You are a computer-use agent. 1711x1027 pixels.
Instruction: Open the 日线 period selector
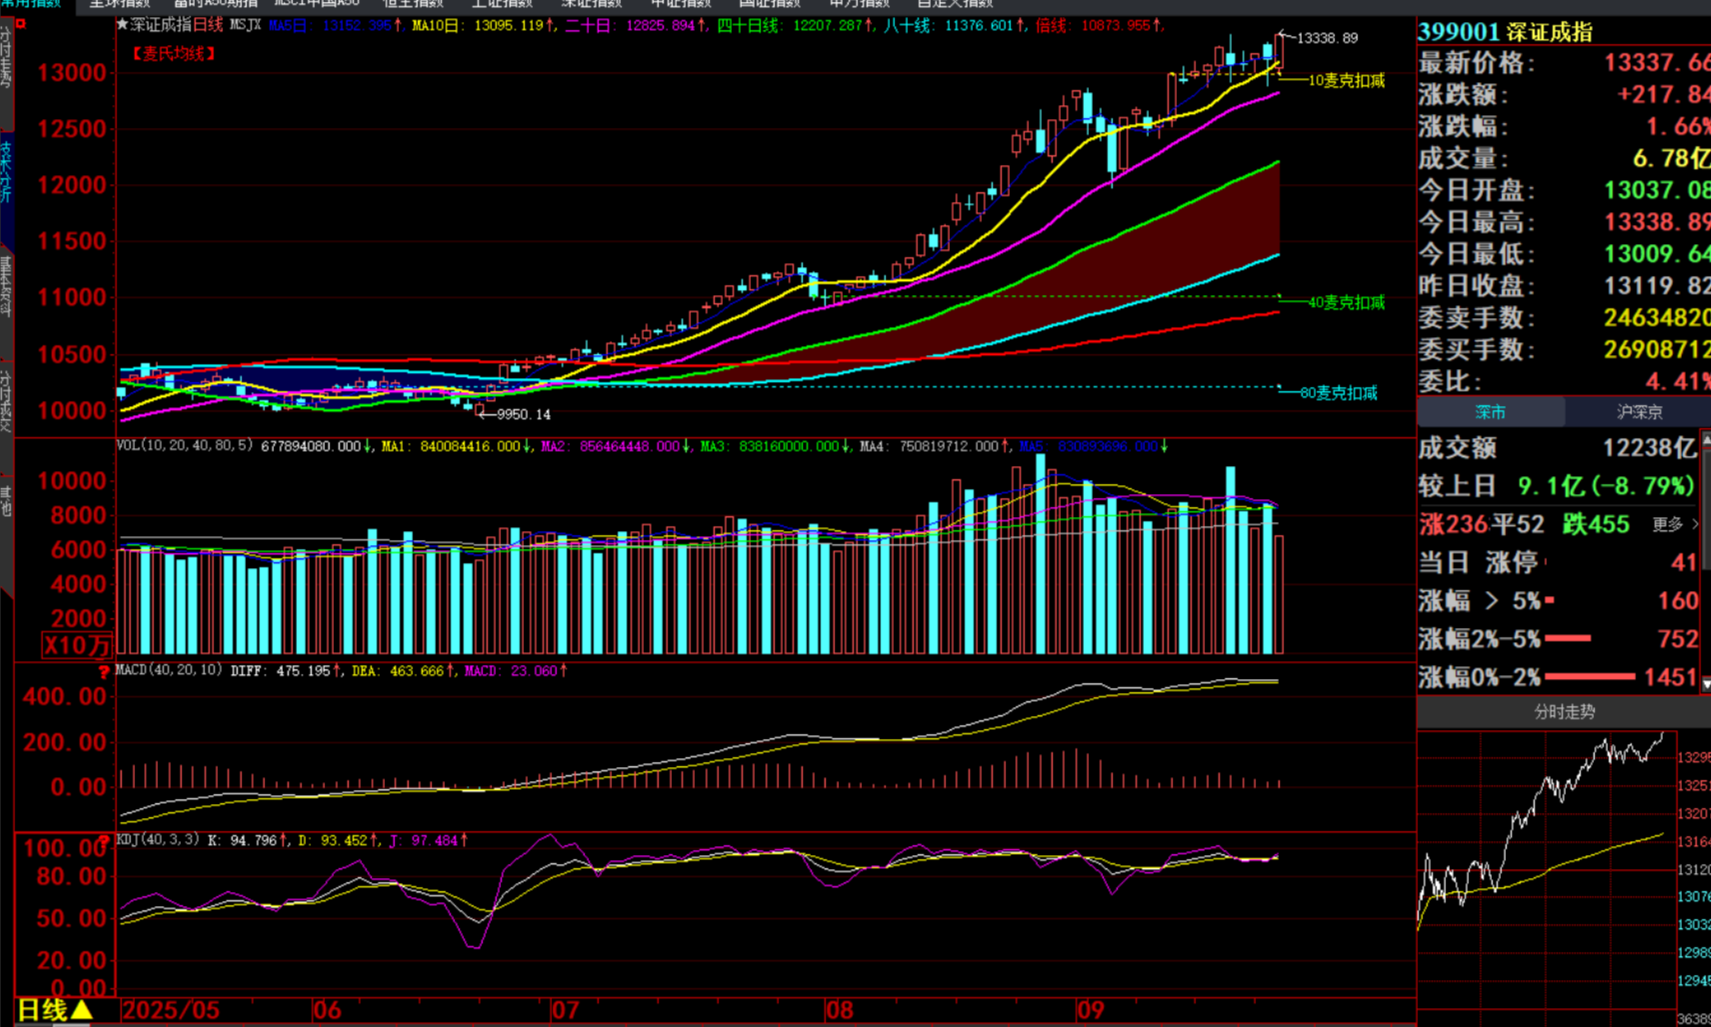(x=56, y=1010)
